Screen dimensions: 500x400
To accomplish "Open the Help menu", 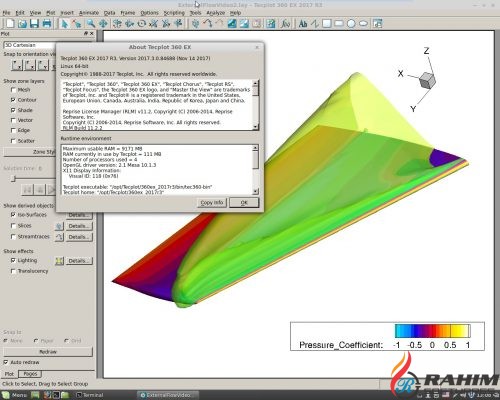I will (x=235, y=13).
